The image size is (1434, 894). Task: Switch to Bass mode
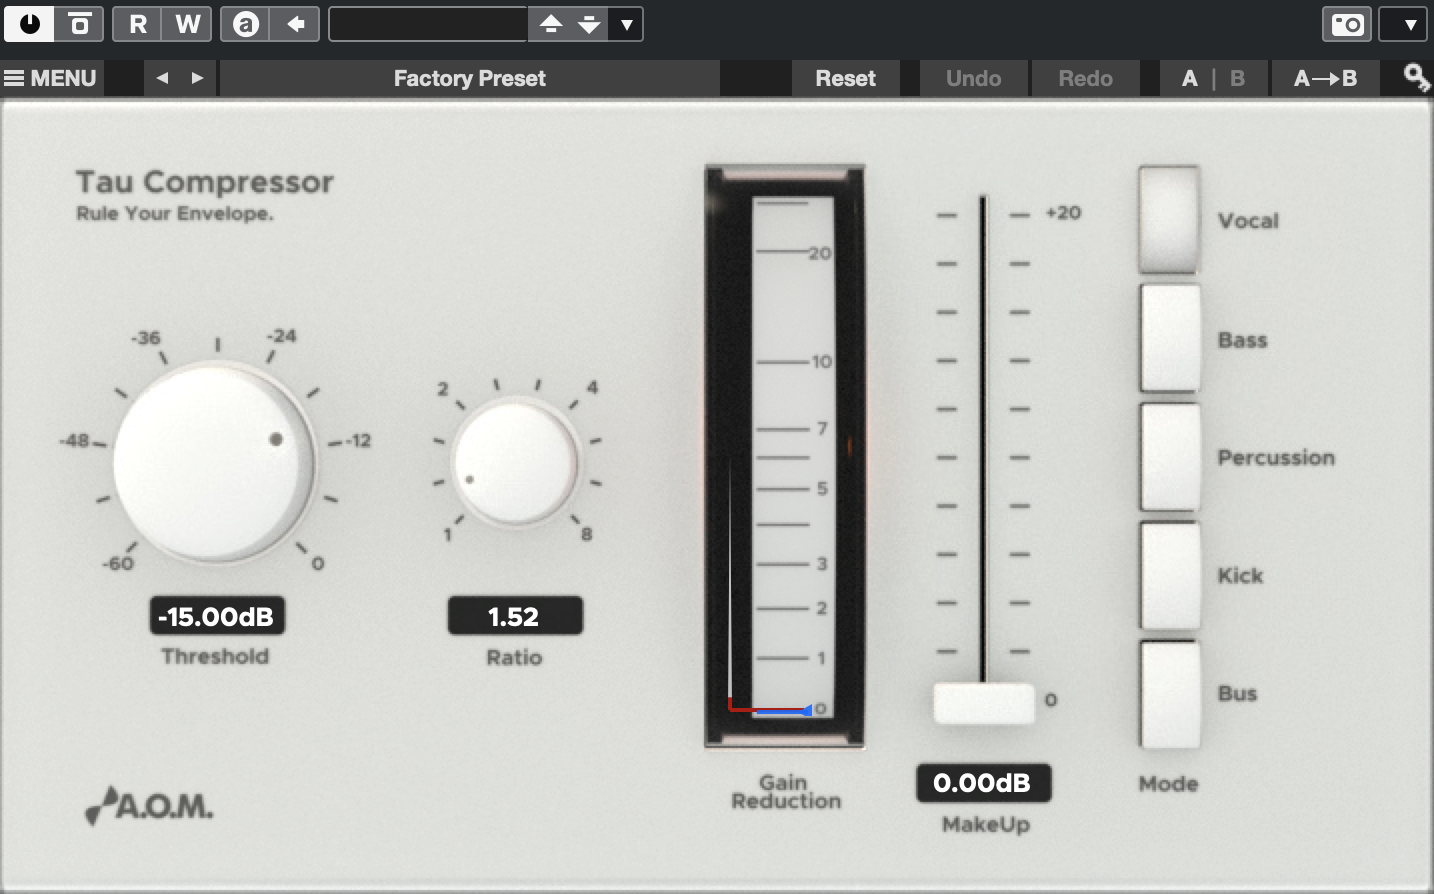tap(1169, 338)
